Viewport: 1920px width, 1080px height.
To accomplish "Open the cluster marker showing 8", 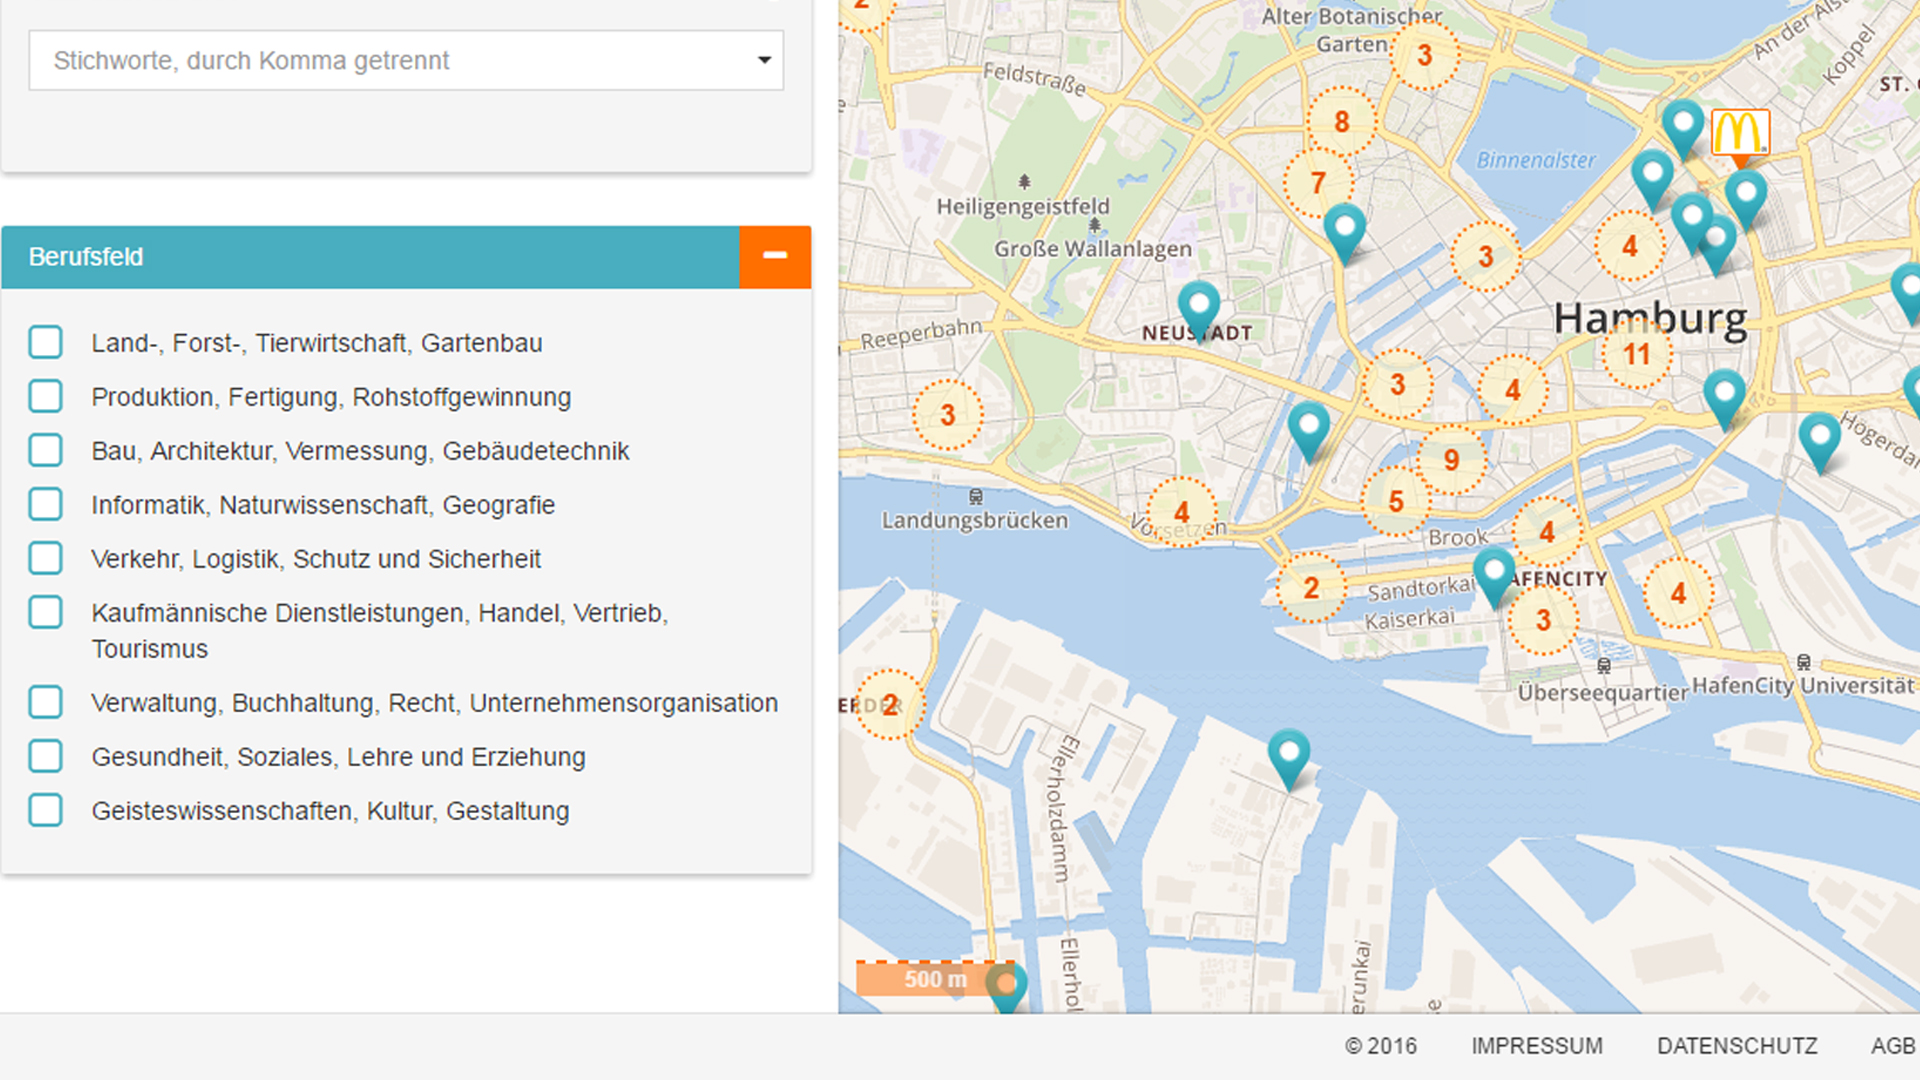I will click(1341, 122).
